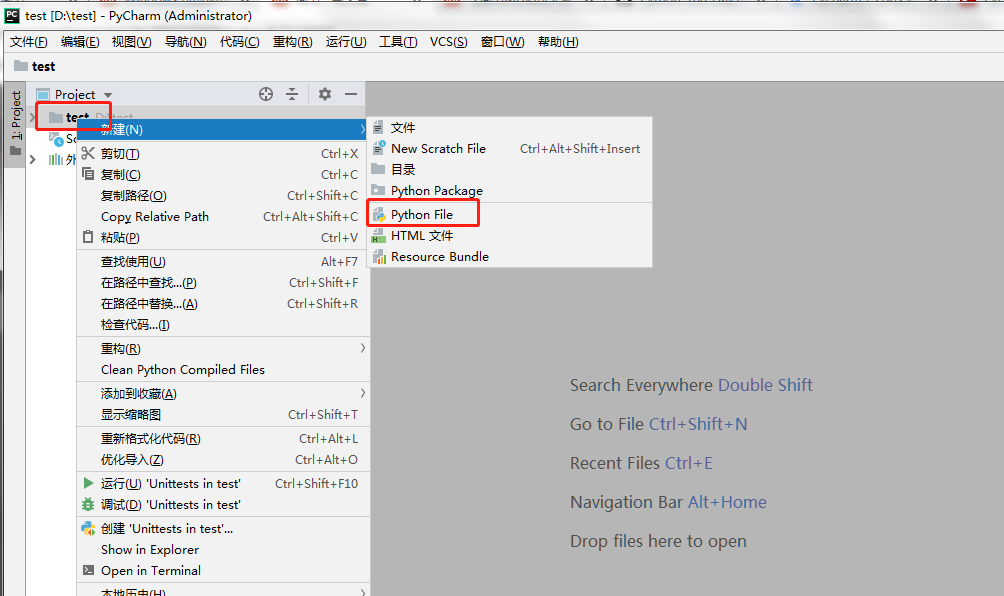Click the scissors icon beside 剪切
Screen dimensions: 1004x596
88,153
